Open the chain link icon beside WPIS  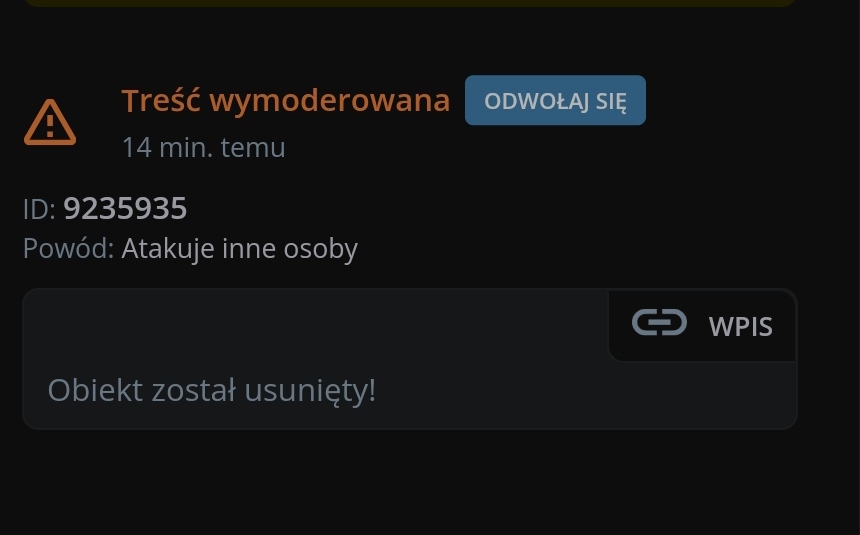(x=659, y=323)
